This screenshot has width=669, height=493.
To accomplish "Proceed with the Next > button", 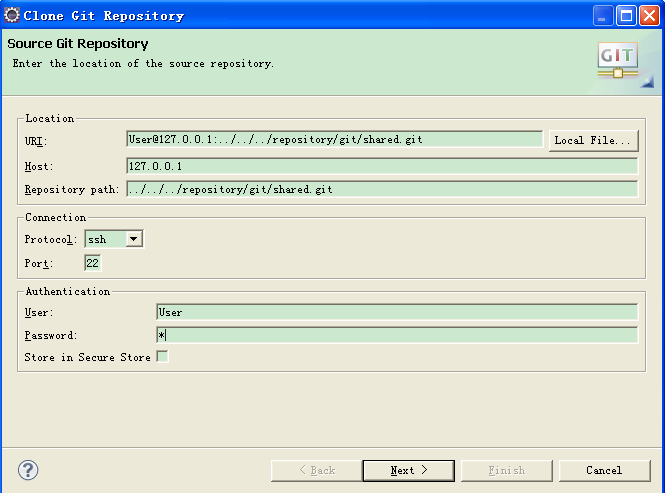I will (x=408, y=470).
